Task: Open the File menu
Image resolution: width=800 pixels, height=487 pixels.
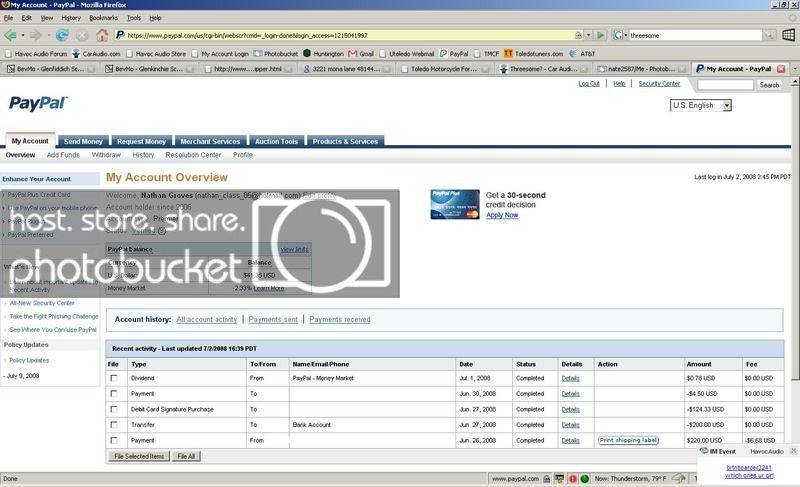Action: [9, 18]
